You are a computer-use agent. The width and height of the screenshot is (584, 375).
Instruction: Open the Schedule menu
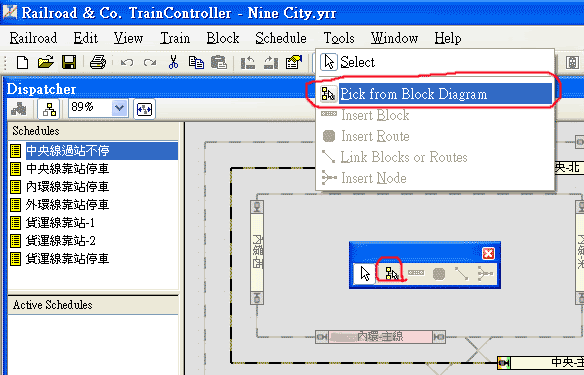pos(281,38)
